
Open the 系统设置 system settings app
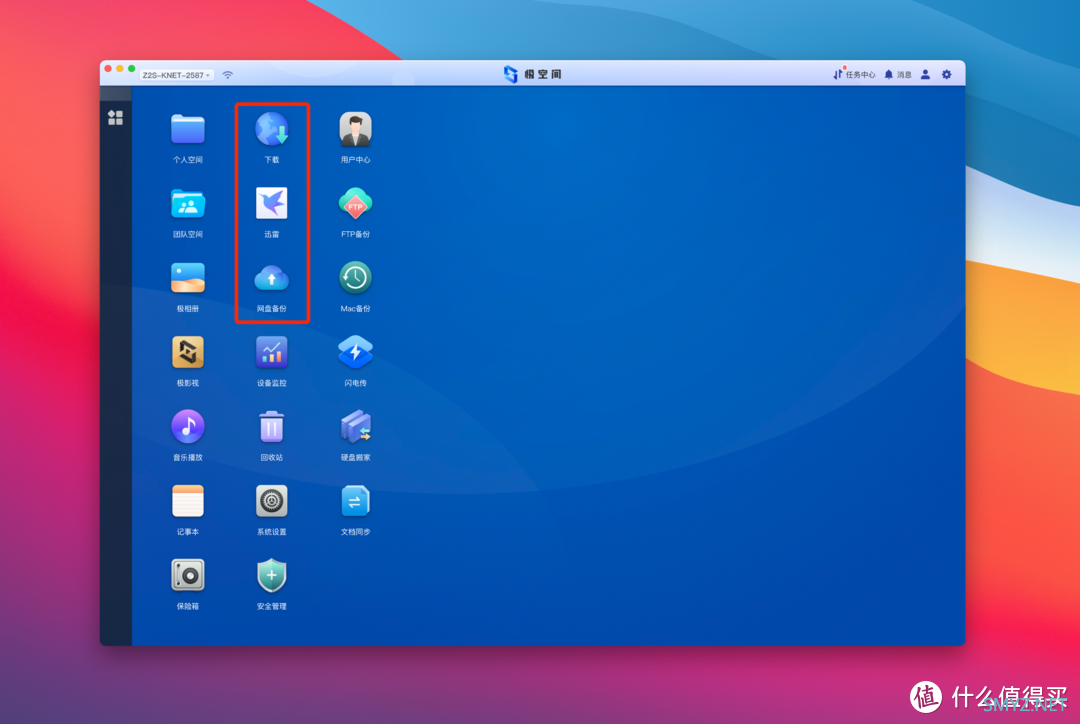coord(272,501)
